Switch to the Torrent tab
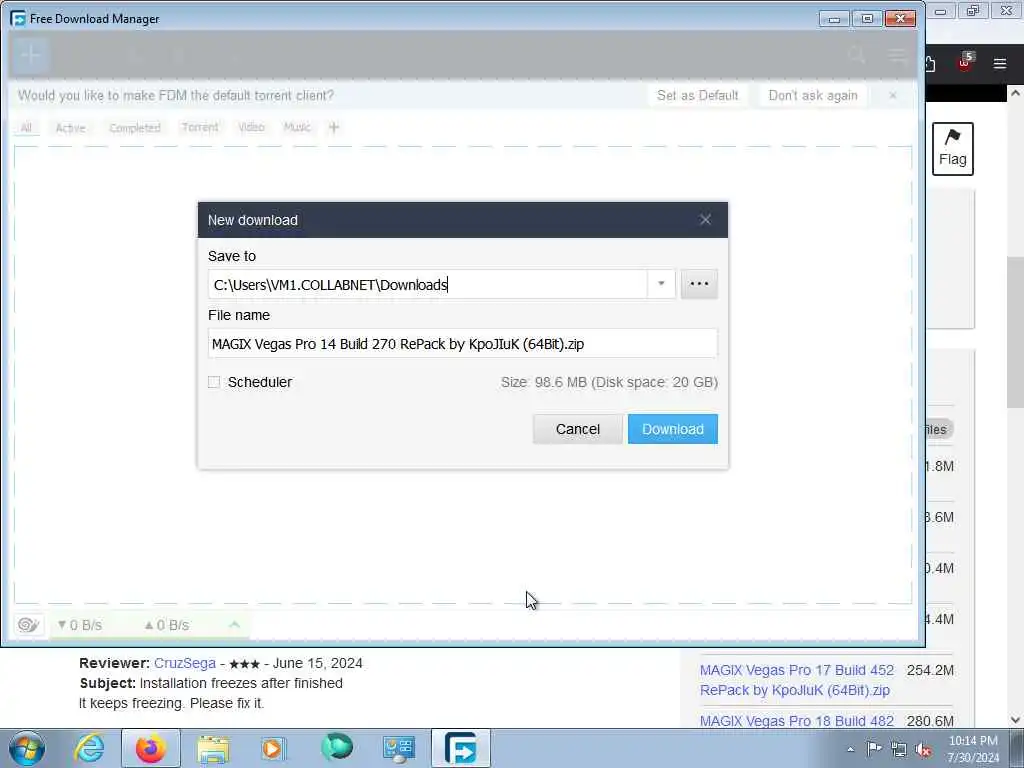Viewport: 1024px width, 768px height. [200, 127]
